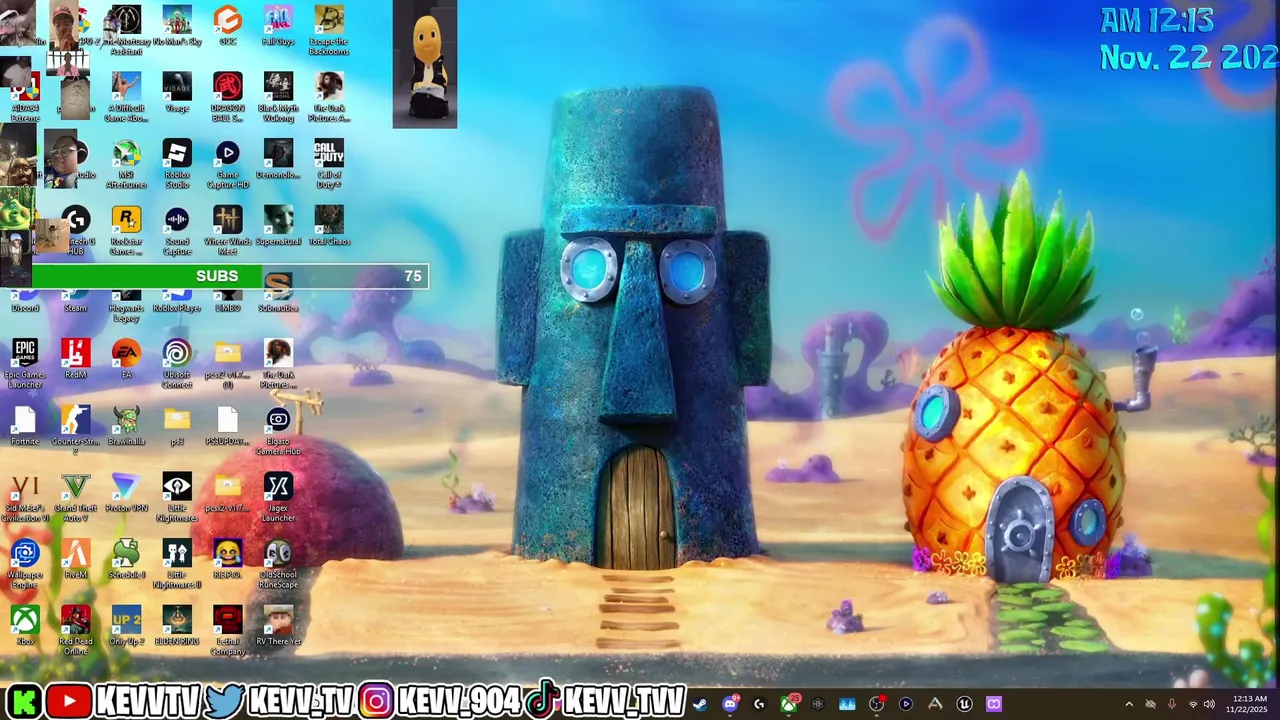Select the Brawlhalla desktop shortcut
Image resolution: width=1280 pixels, height=720 pixels.
[x=126, y=426]
